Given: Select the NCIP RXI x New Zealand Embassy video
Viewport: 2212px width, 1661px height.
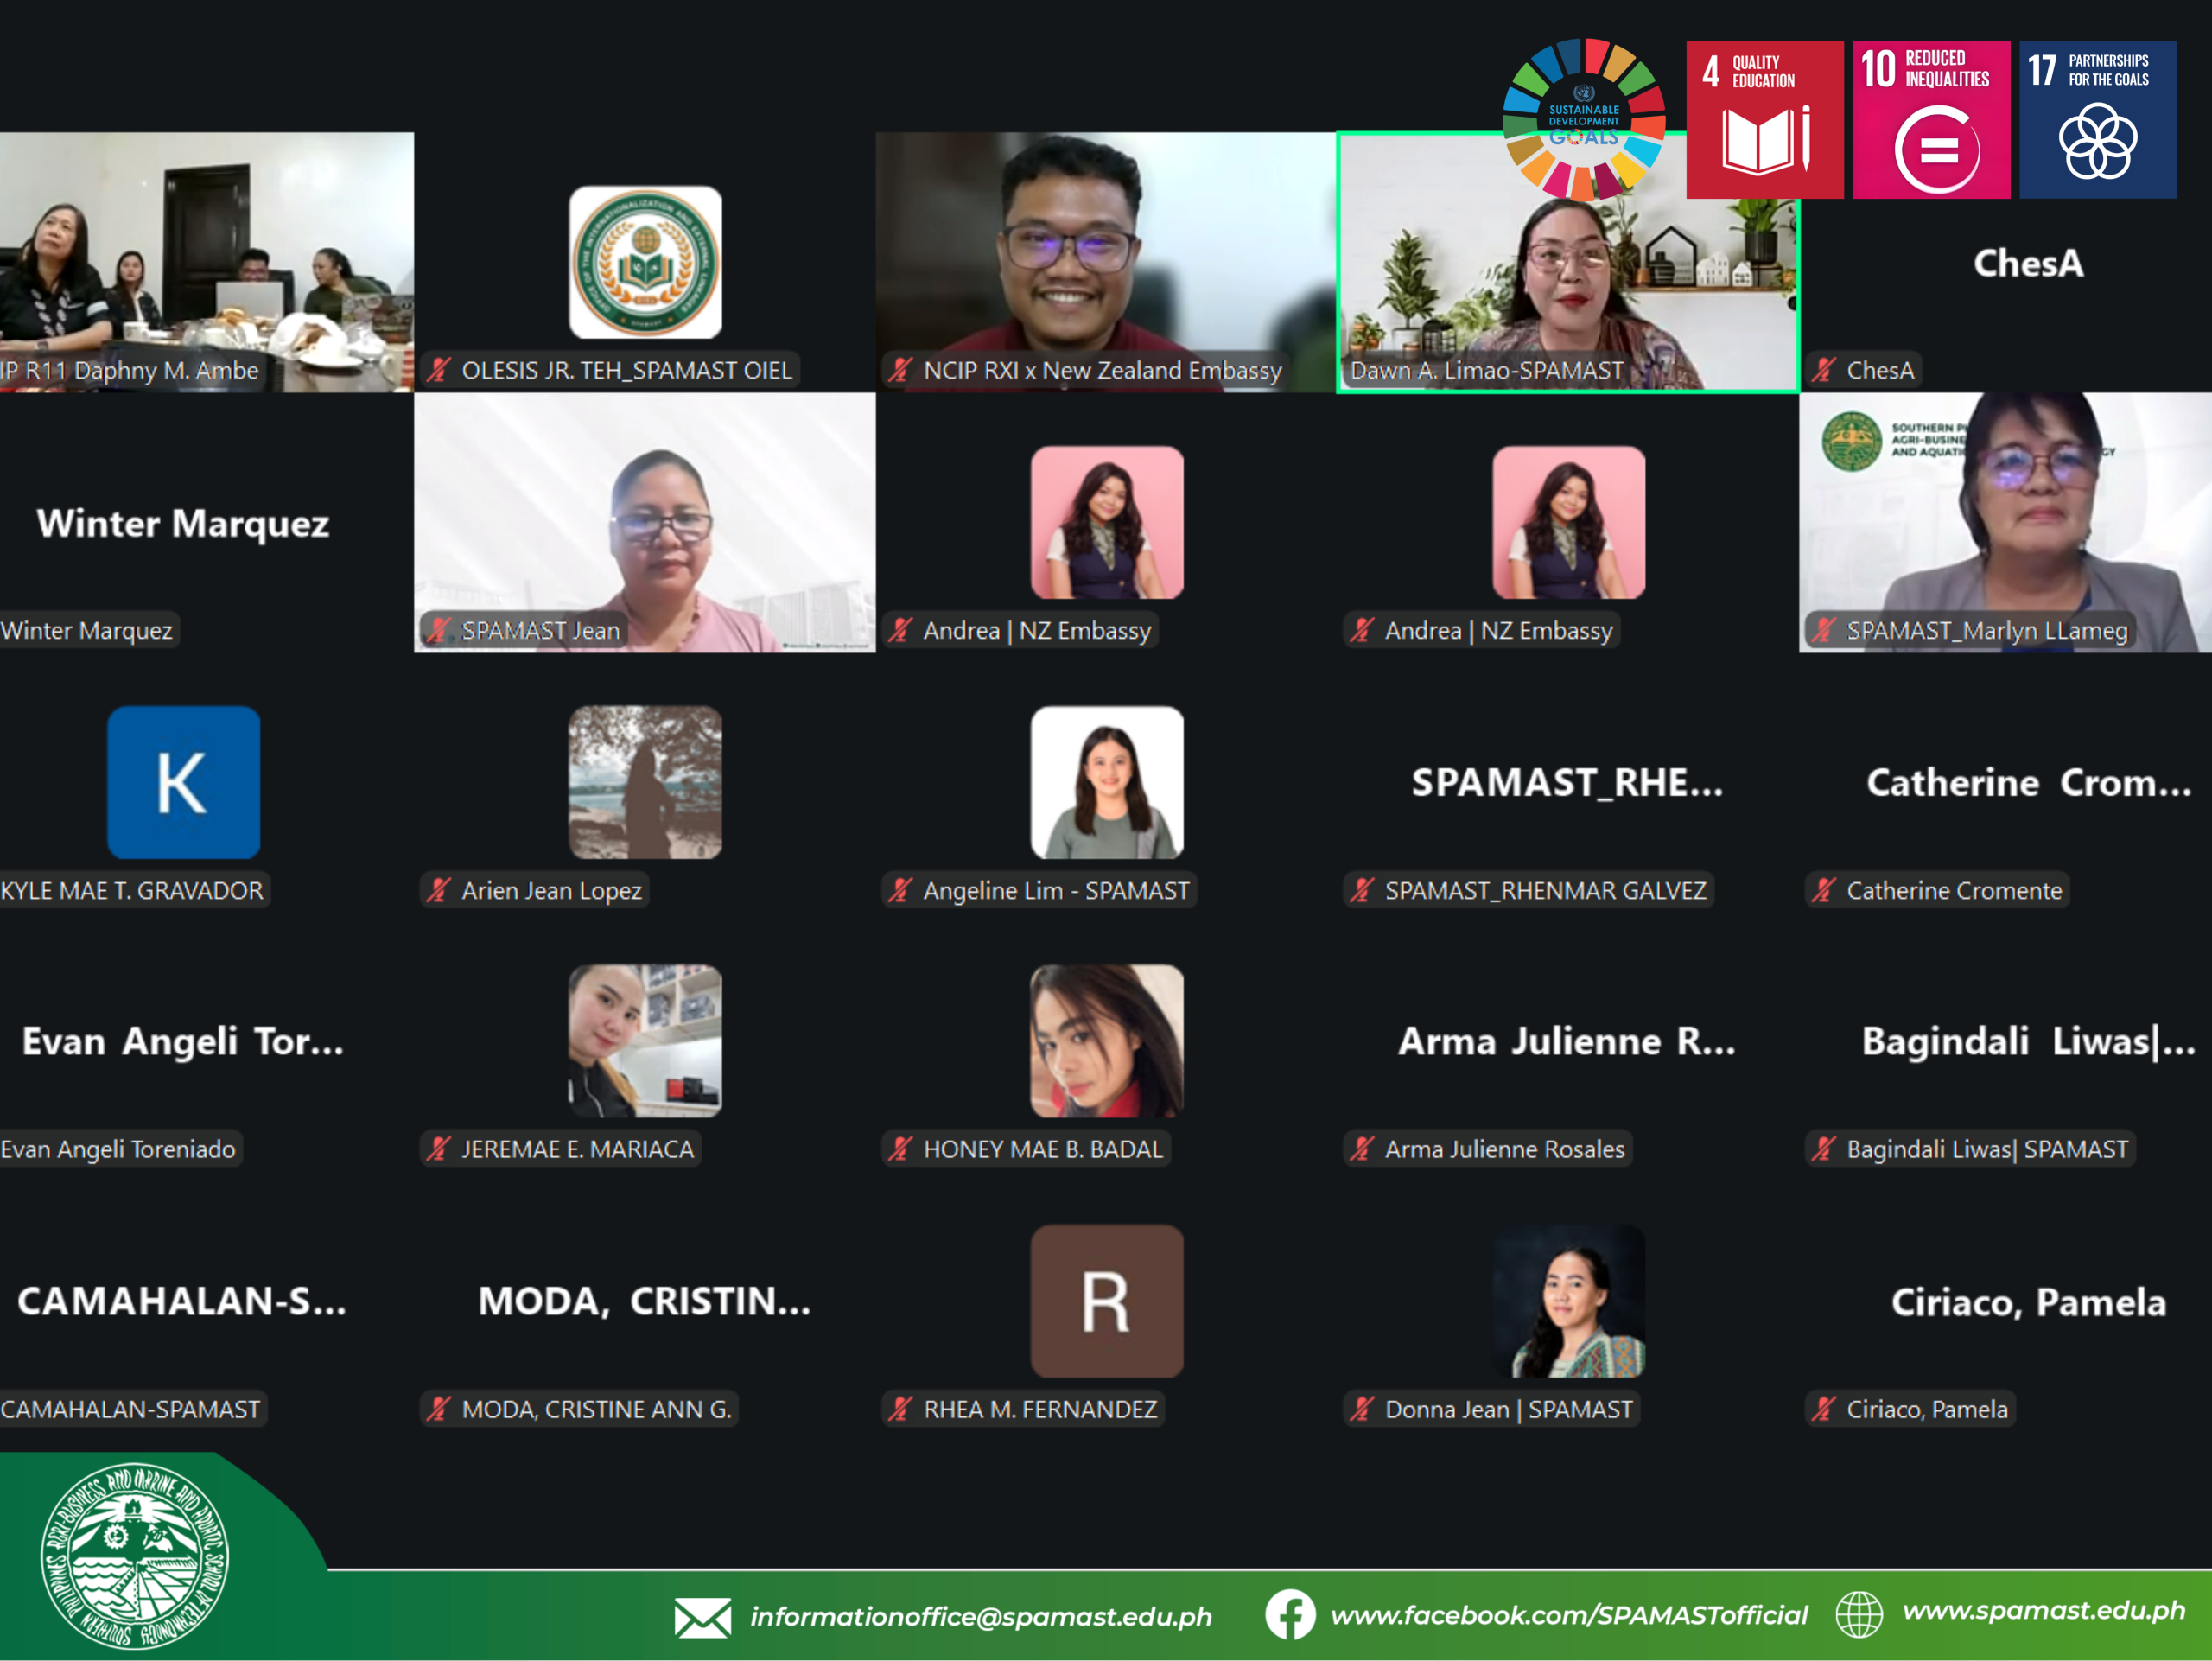Looking at the screenshot, I should 1105,262.
